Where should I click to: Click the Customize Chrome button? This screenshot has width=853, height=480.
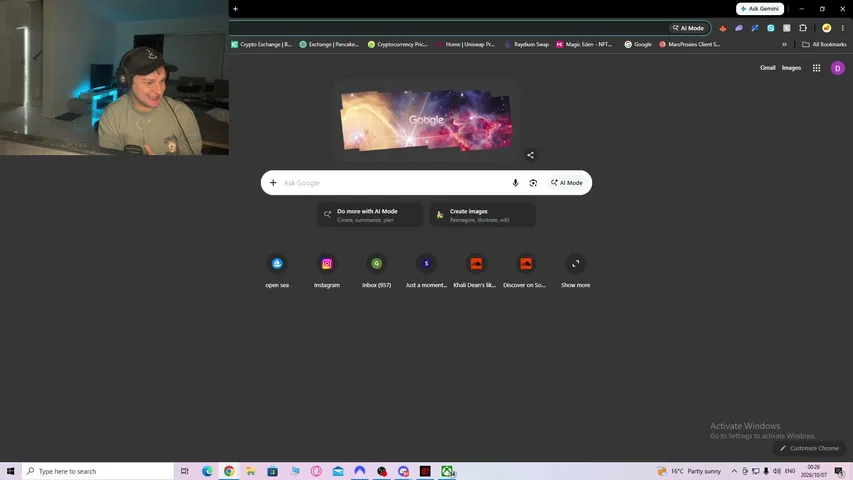pyautogui.click(x=809, y=448)
